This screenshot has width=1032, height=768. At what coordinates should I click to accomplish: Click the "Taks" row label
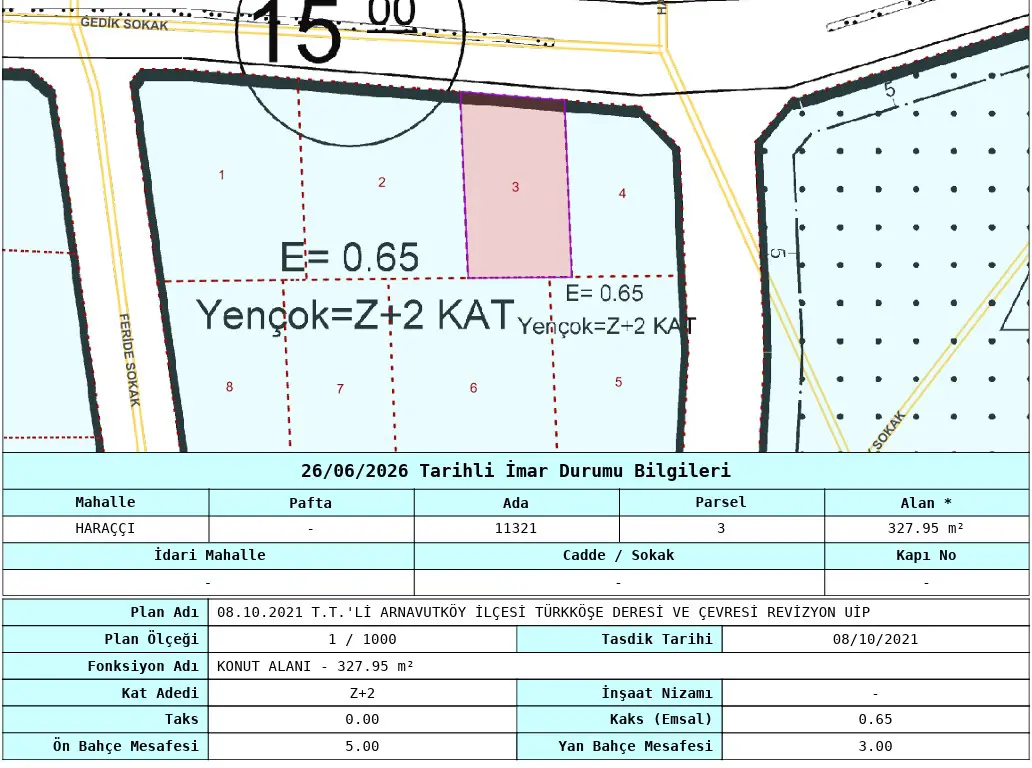(182, 719)
